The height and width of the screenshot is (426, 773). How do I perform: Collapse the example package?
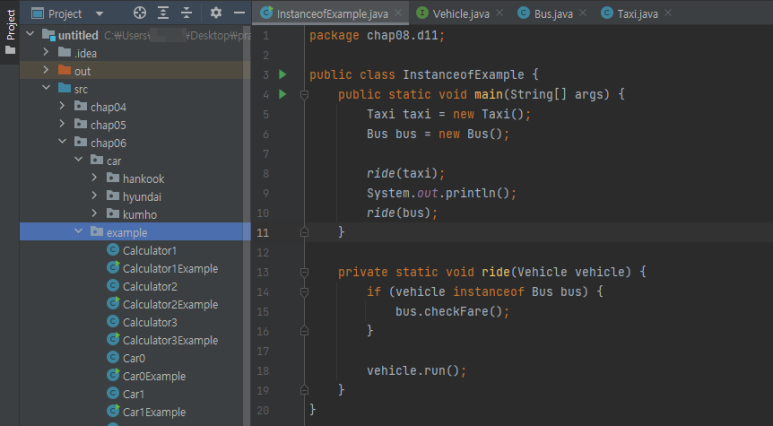tap(78, 231)
